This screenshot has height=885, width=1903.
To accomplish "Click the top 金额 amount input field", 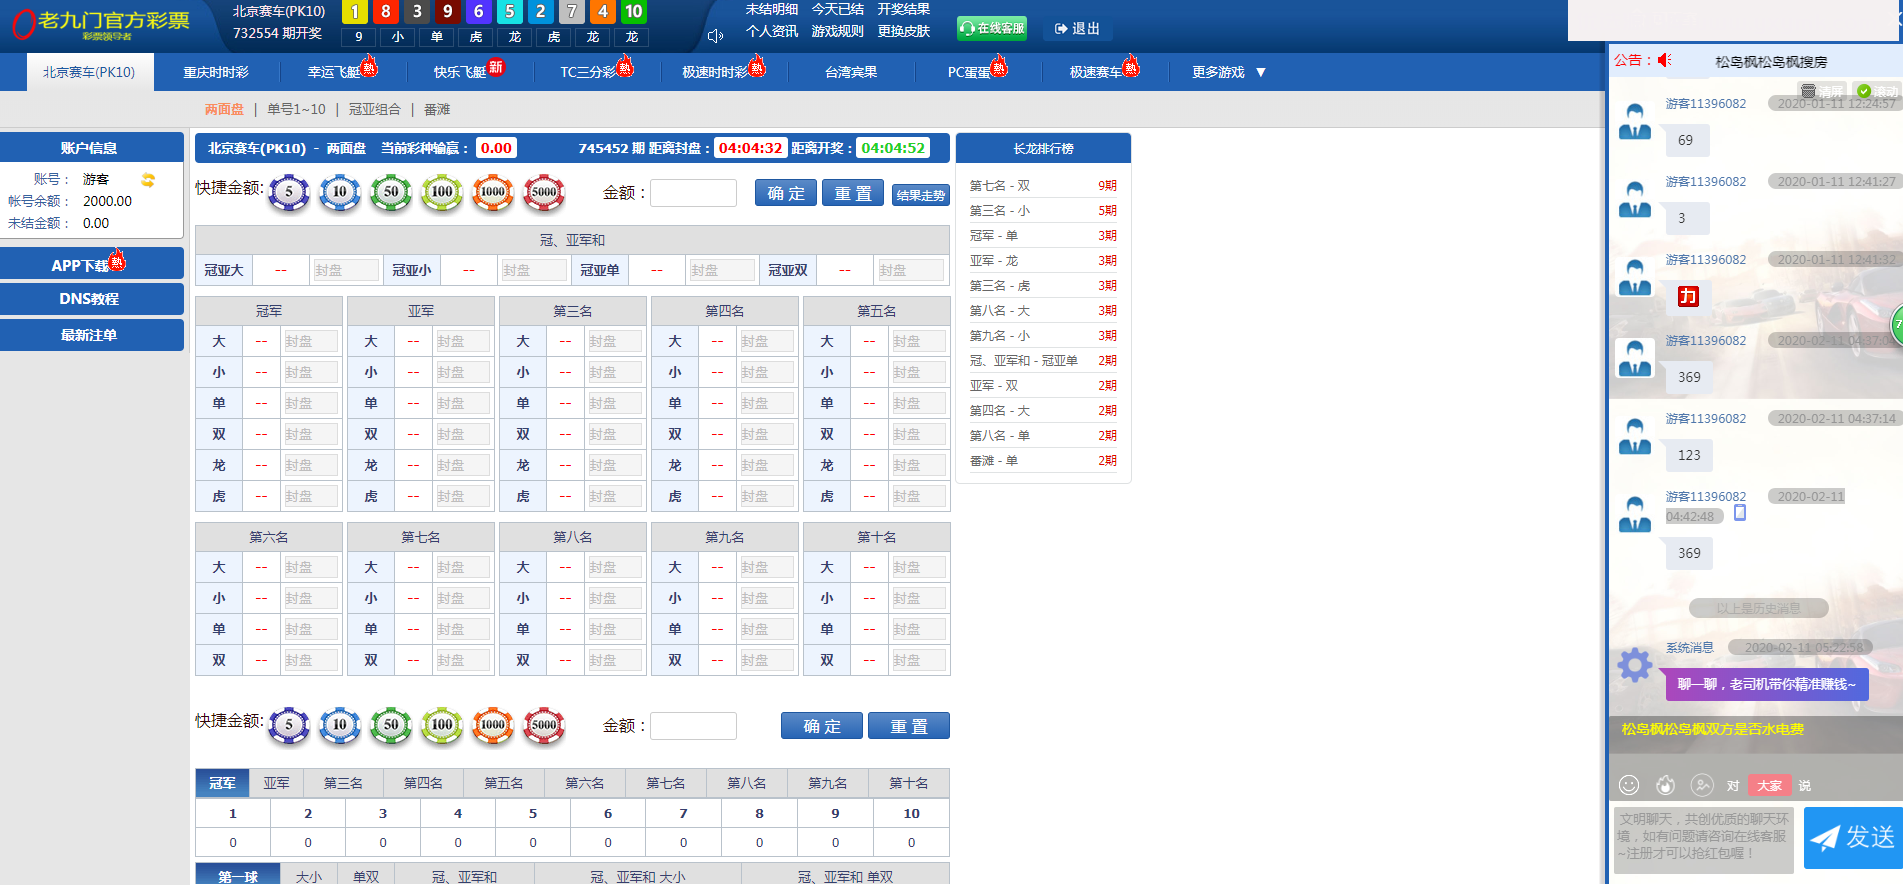I will [693, 193].
